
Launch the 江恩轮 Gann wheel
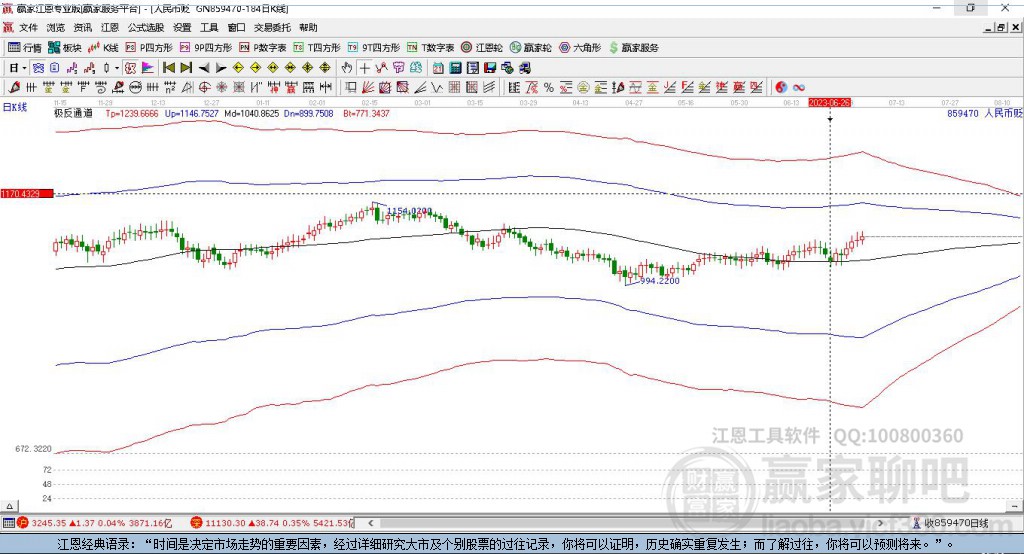[x=482, y=48]
